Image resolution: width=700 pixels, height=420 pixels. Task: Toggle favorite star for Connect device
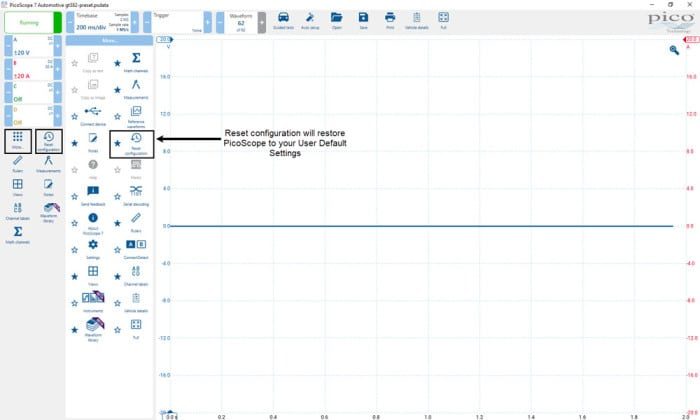point(75,116)
